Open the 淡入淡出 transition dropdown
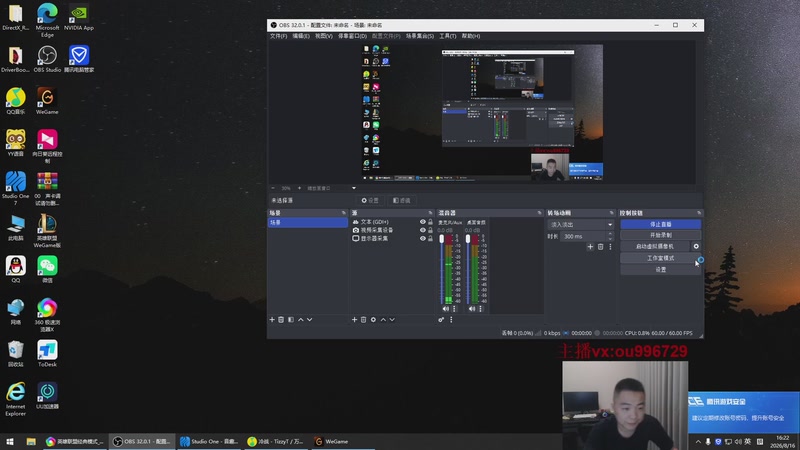 (581, 224)
